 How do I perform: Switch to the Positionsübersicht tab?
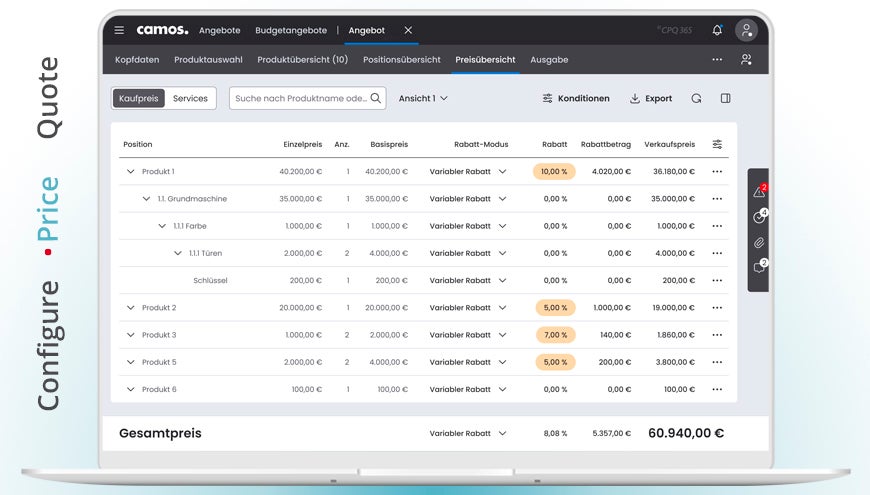(401, 60)
